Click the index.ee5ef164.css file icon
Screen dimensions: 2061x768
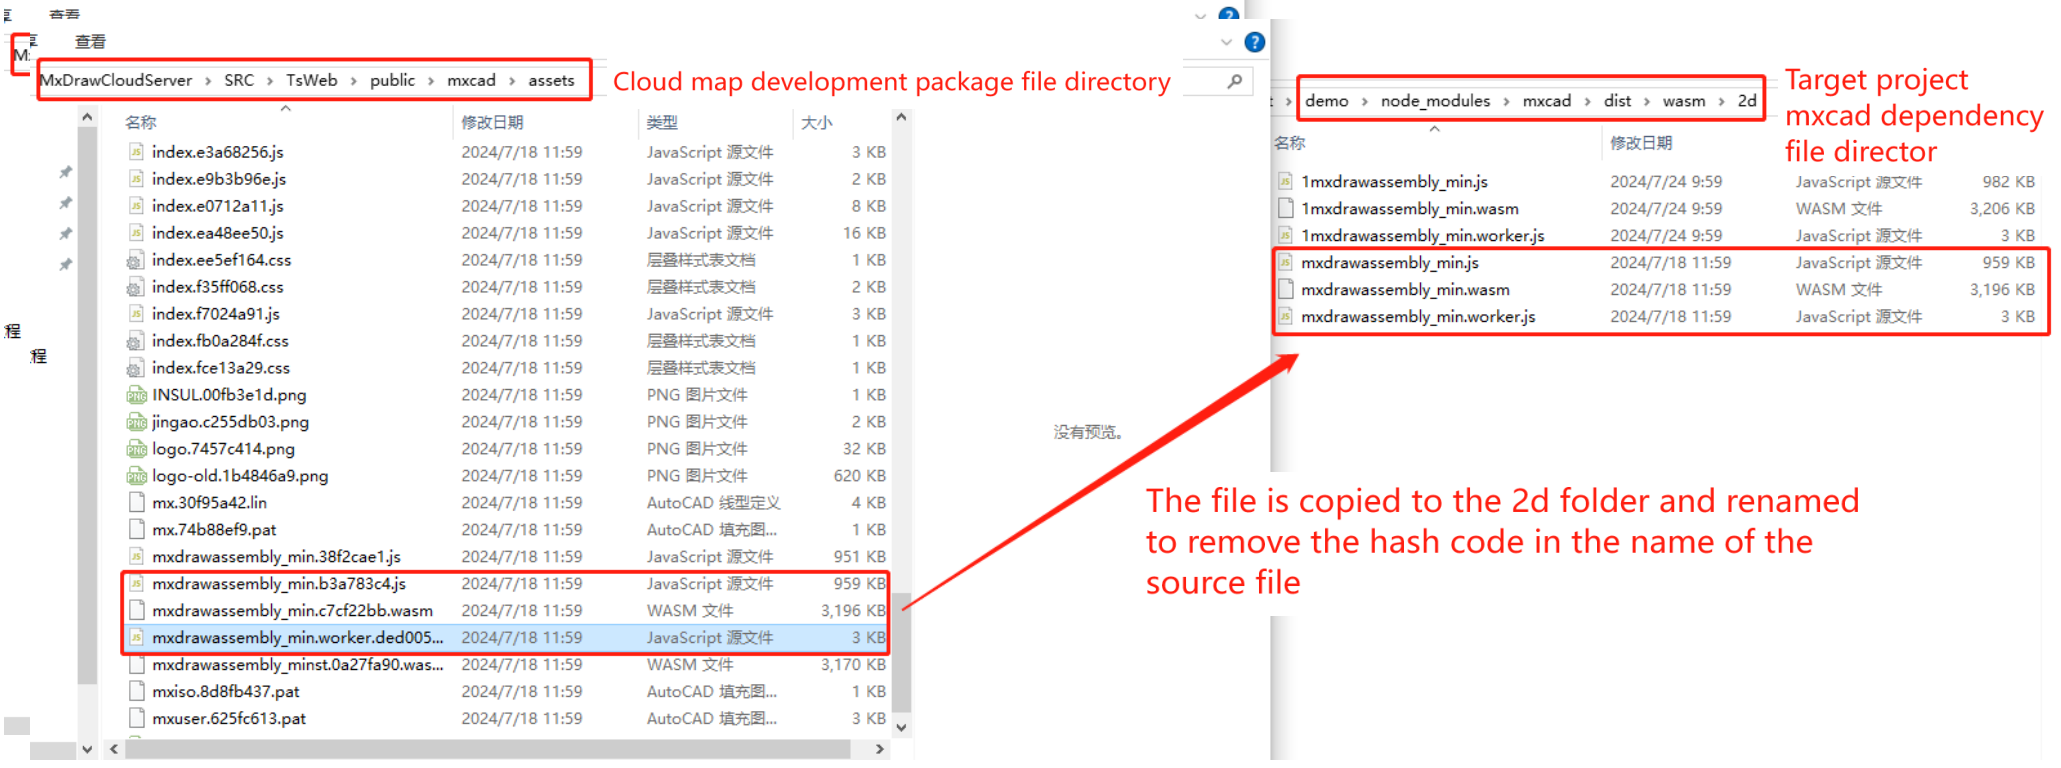[x=137, y=260]
